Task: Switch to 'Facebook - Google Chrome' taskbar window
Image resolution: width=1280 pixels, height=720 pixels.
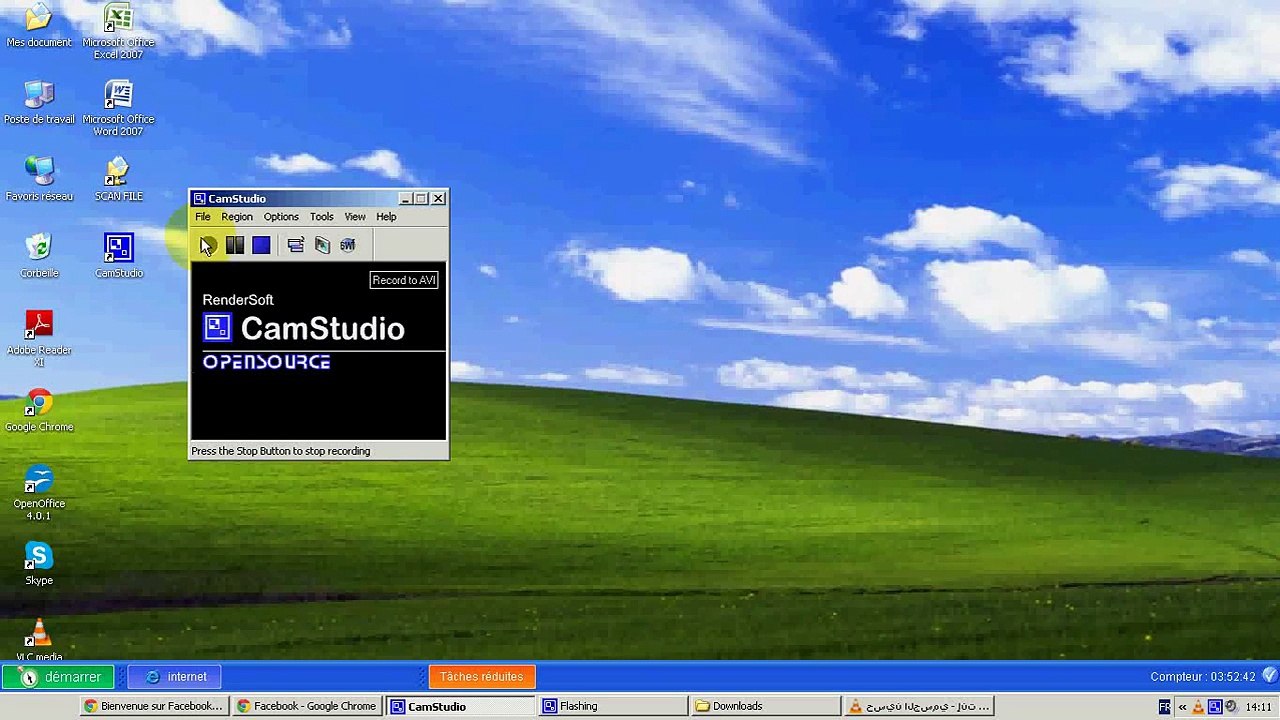Action: click(306, 706)
